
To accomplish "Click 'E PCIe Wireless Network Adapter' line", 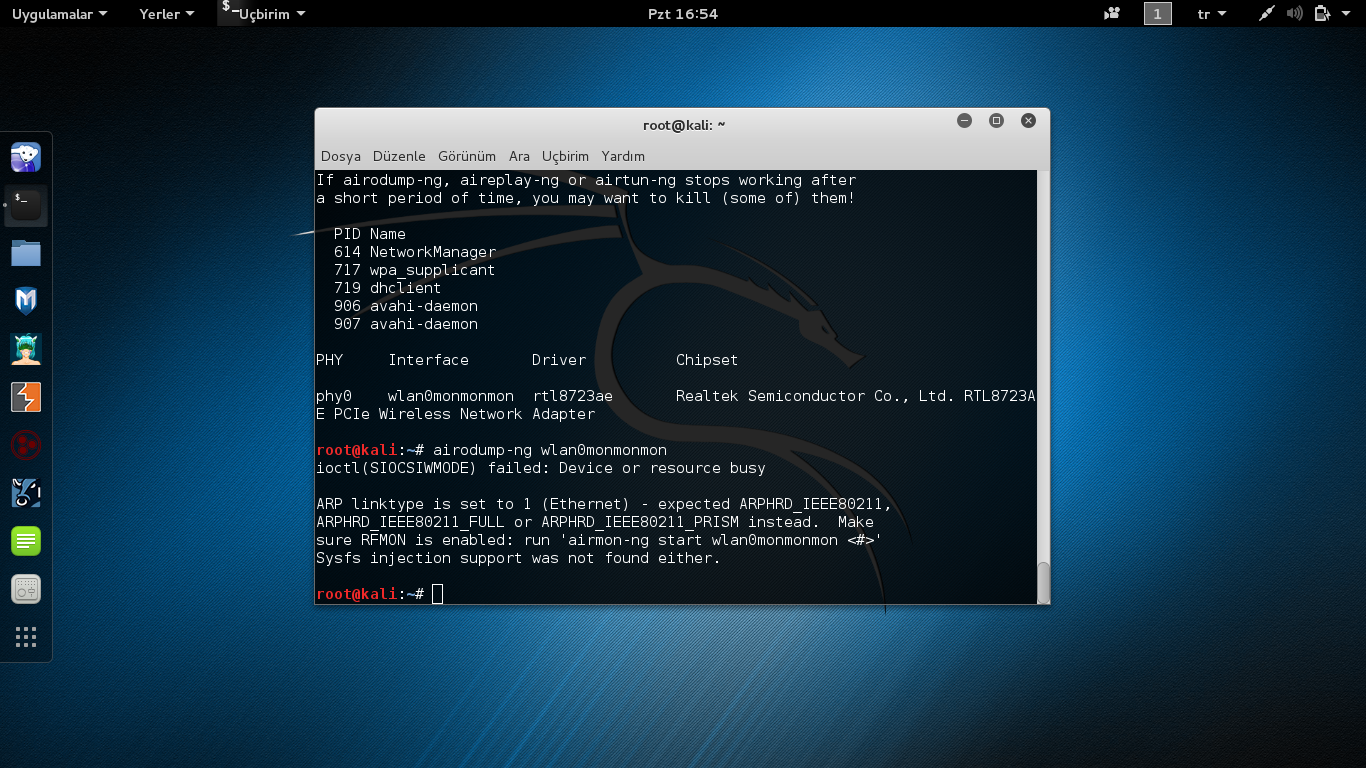I will (x=456, y=414).
